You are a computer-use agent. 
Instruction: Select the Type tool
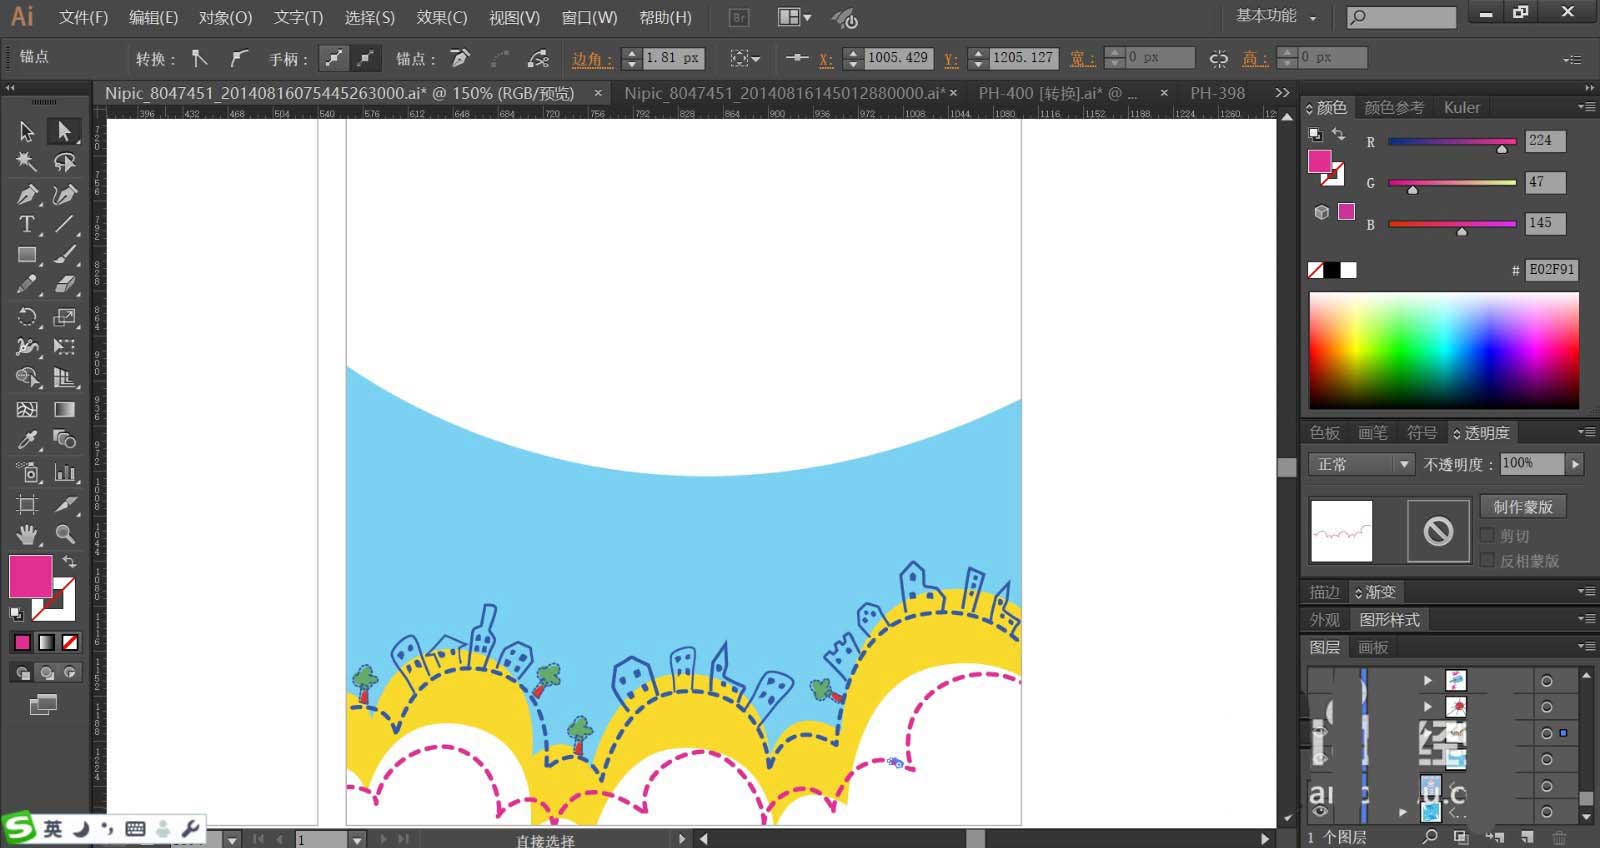(27, 225)
